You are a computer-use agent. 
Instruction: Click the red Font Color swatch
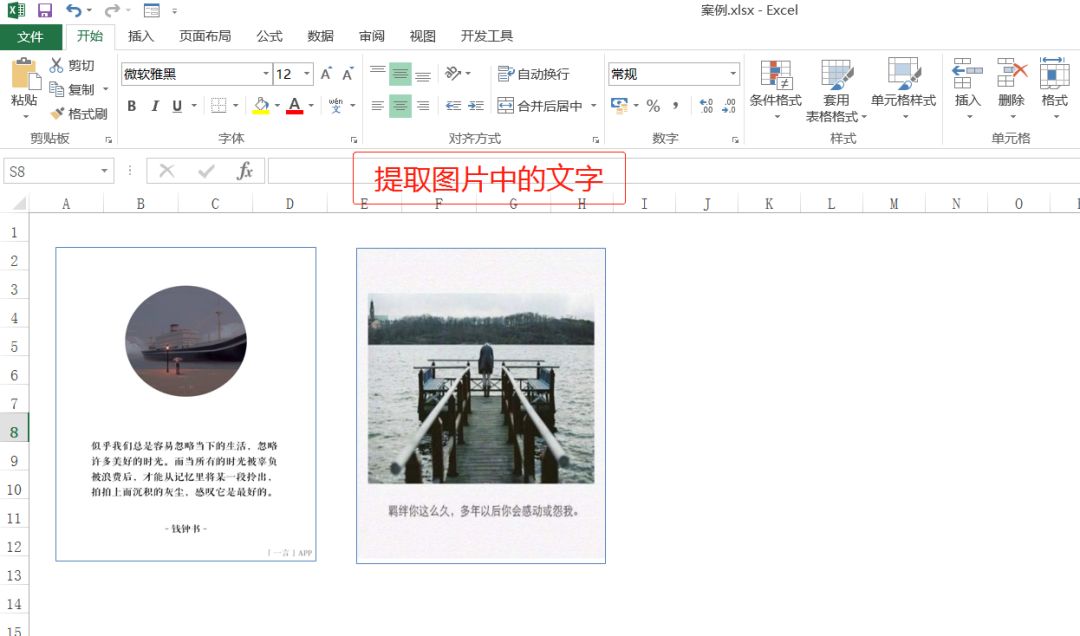tap(296, 111)
